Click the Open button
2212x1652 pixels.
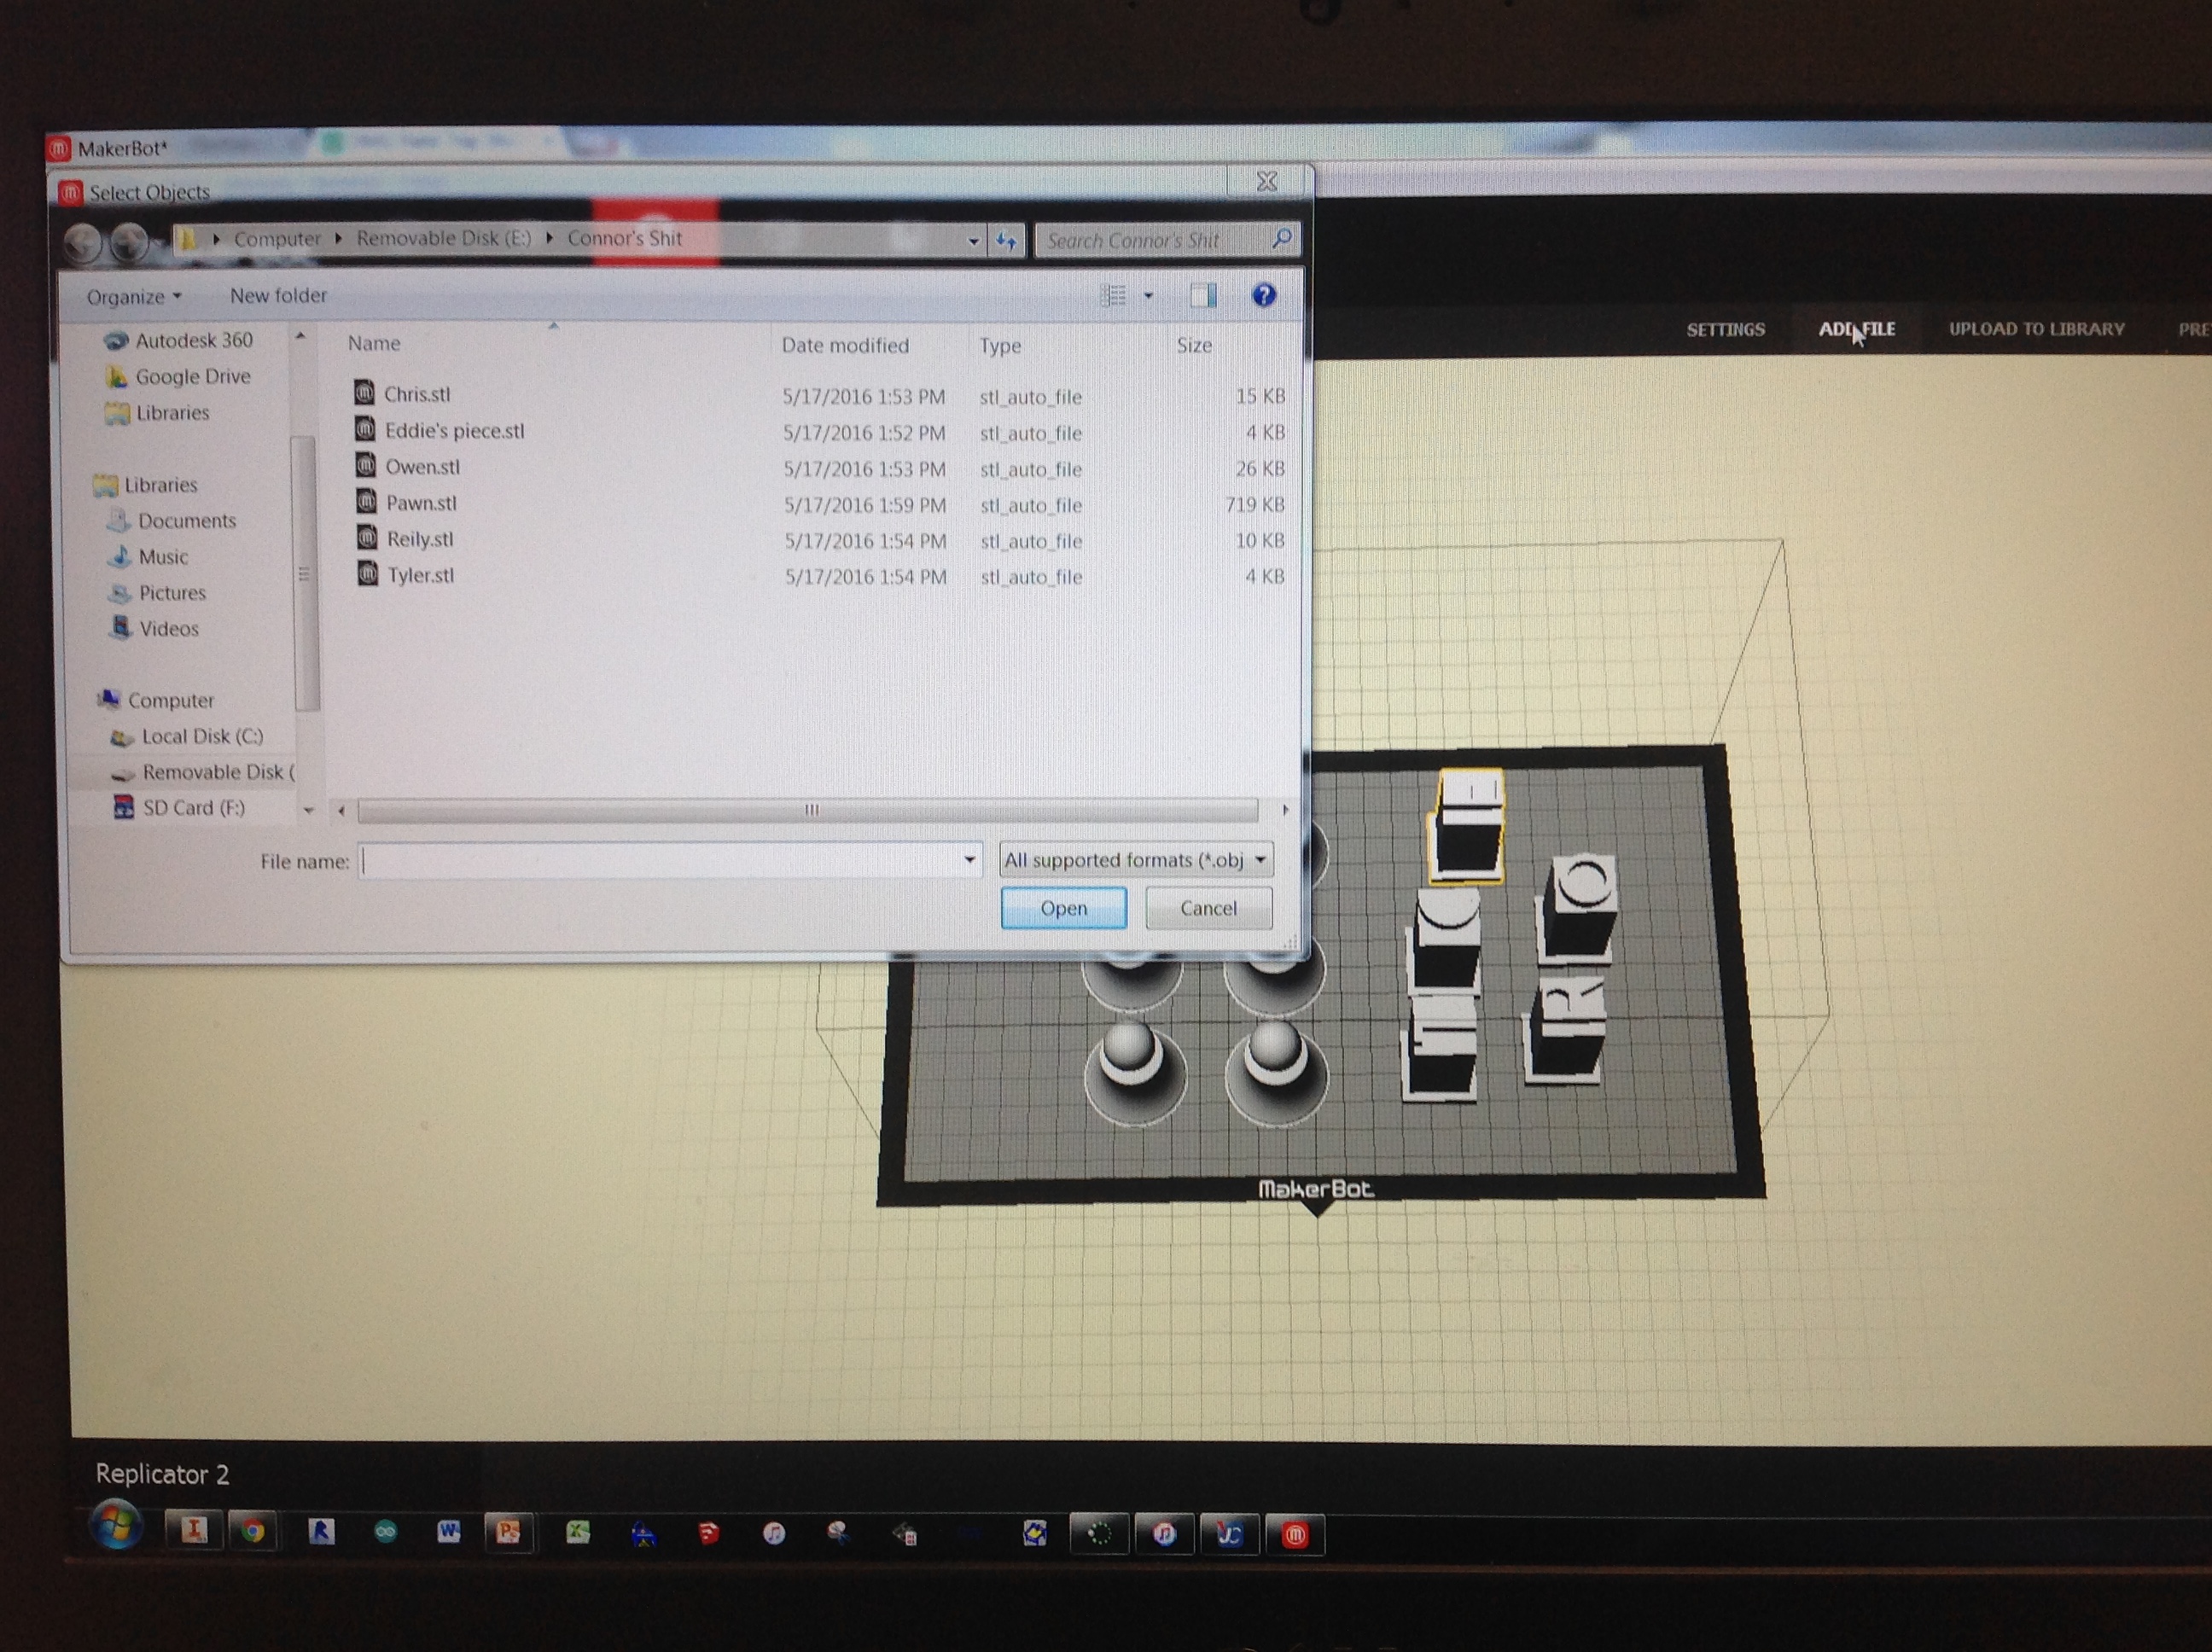tap(1063, 908)
